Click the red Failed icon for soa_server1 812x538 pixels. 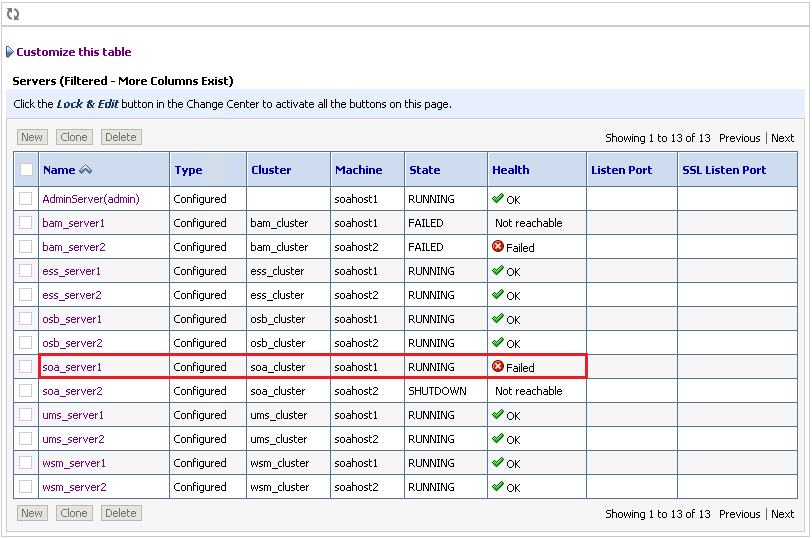(x=498, y=367)
